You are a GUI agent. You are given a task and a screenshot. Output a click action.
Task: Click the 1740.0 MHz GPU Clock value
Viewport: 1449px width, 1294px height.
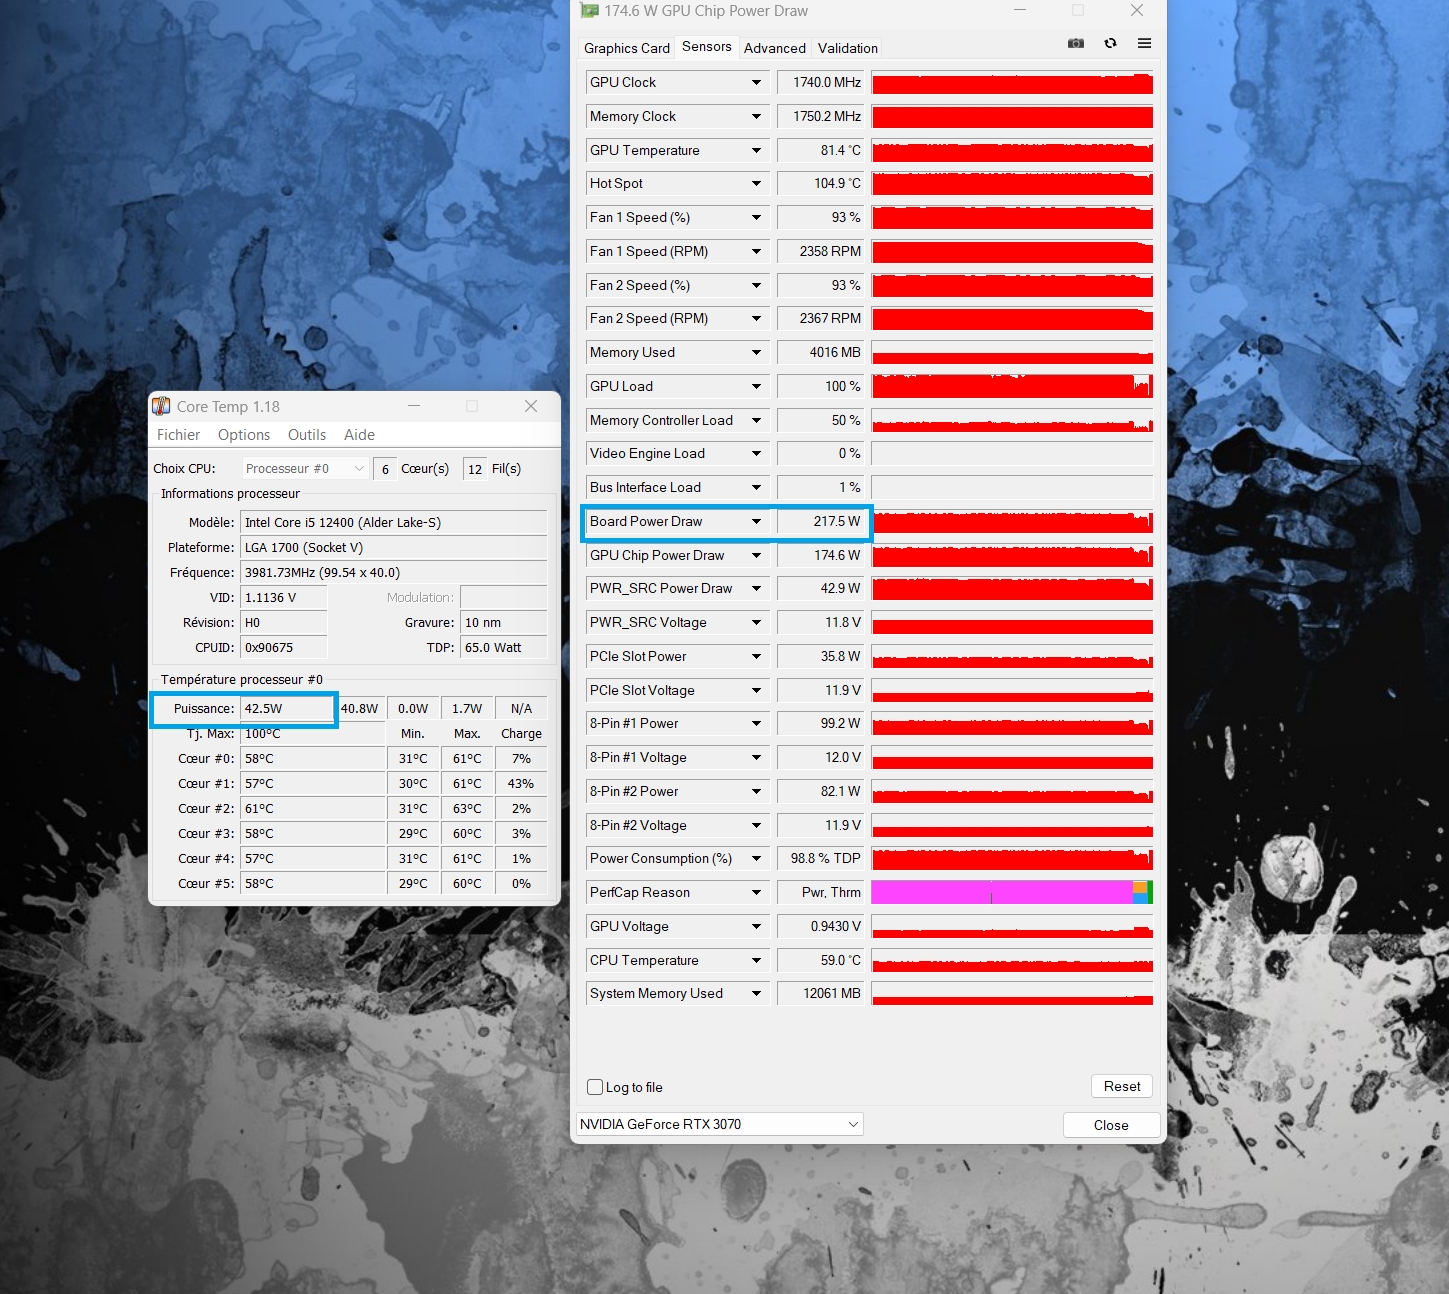pyautogui.click(x=821, y=82)
